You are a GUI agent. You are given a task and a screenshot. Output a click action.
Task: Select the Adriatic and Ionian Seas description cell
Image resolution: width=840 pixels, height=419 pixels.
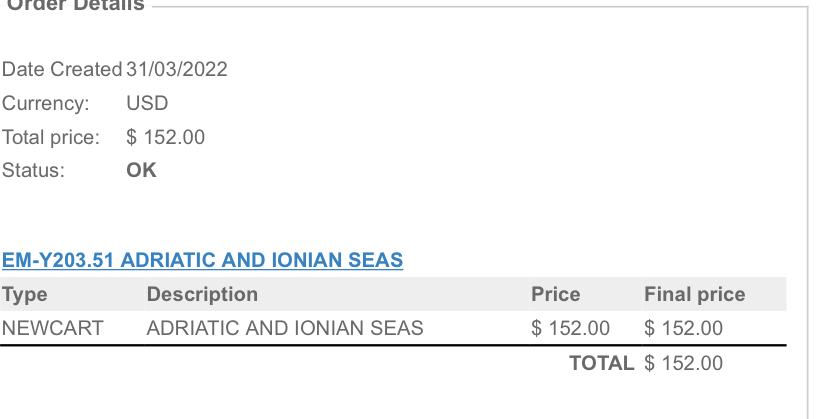[284, 328]
